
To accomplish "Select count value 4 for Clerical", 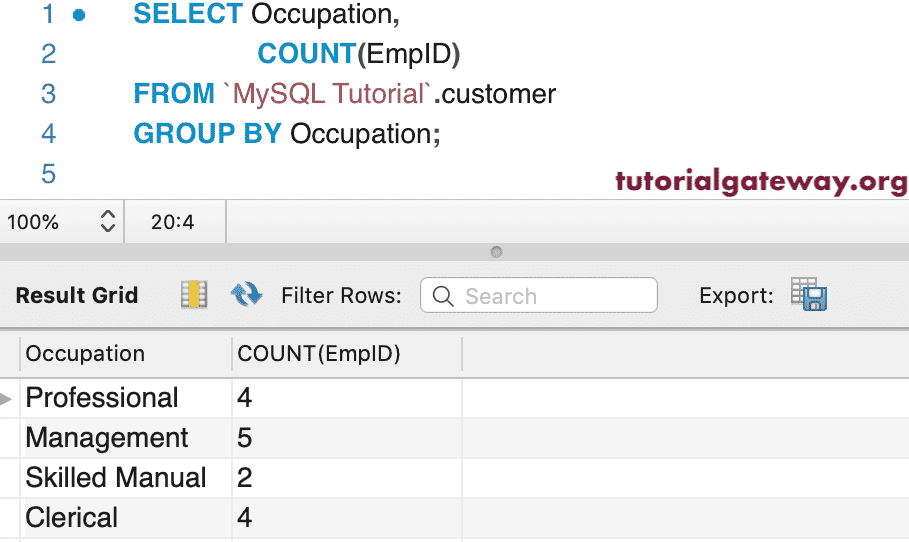I will (x=347, y=518).
